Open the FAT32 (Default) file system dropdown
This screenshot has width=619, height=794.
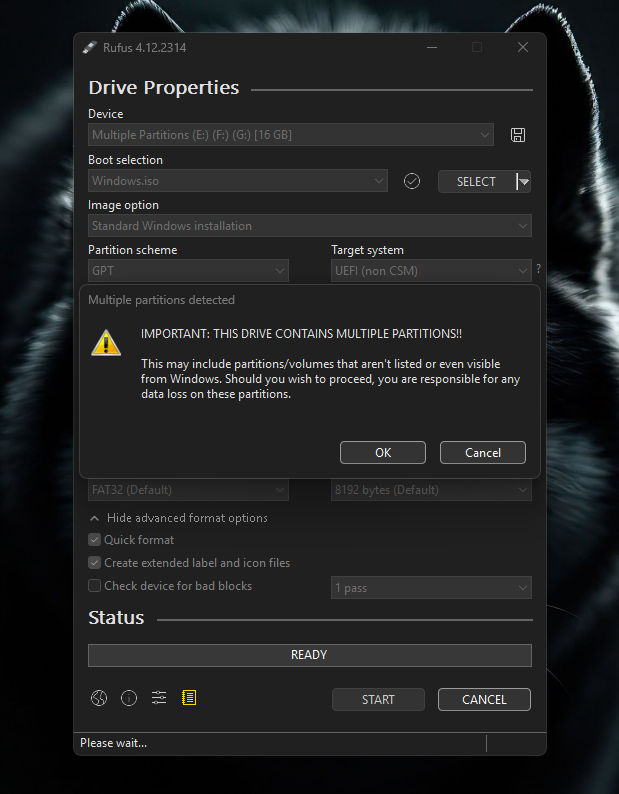point(188,490)
